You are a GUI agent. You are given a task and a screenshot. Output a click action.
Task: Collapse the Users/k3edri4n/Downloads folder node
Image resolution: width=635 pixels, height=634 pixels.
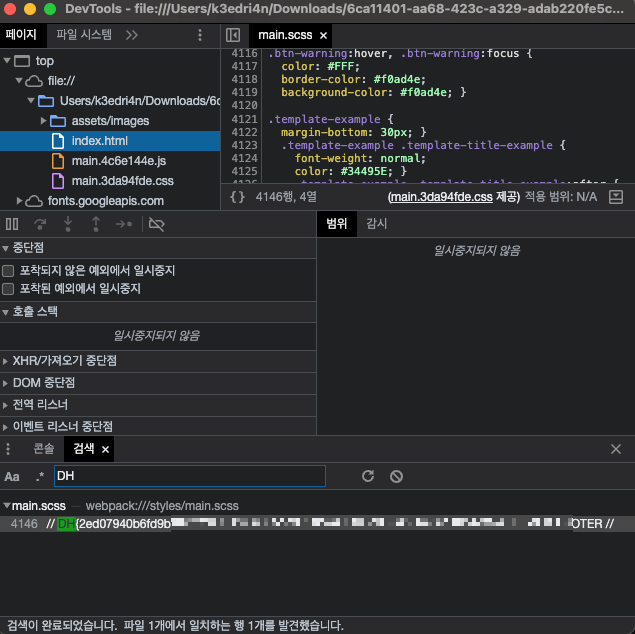31,100
